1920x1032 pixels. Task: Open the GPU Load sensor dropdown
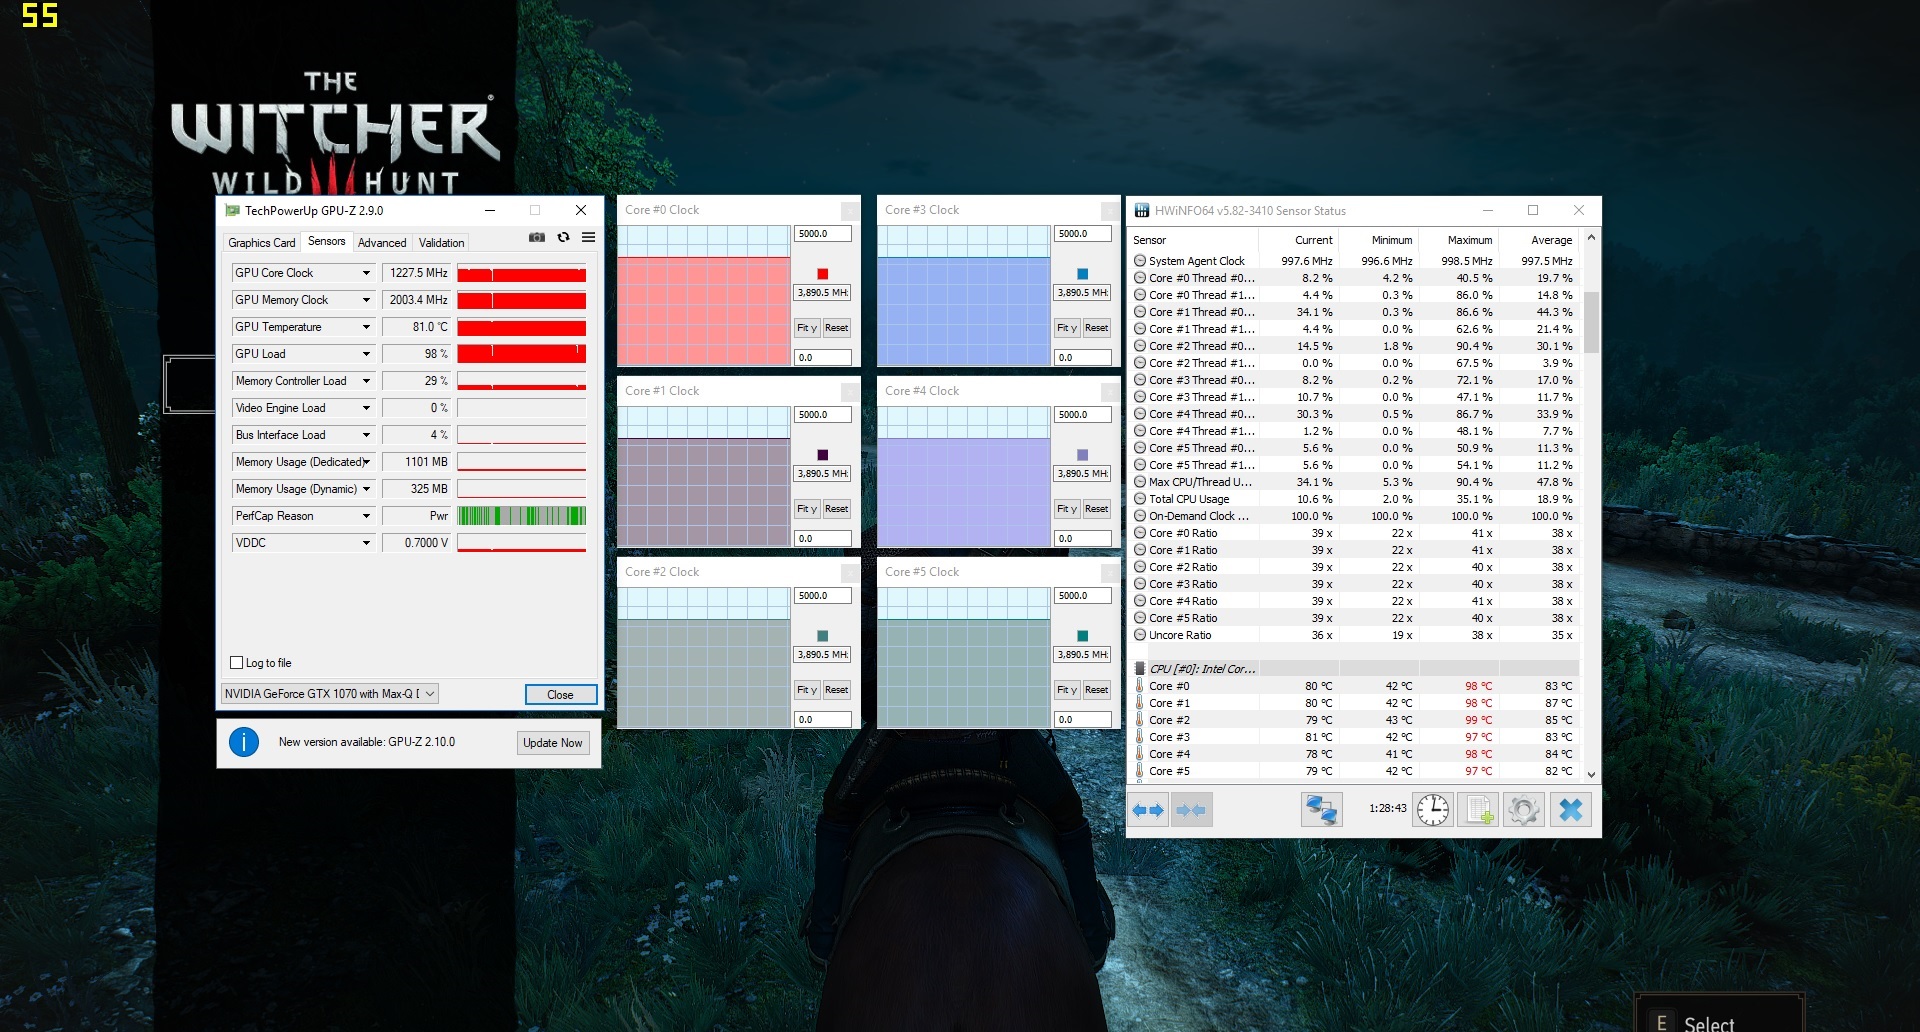366,354
